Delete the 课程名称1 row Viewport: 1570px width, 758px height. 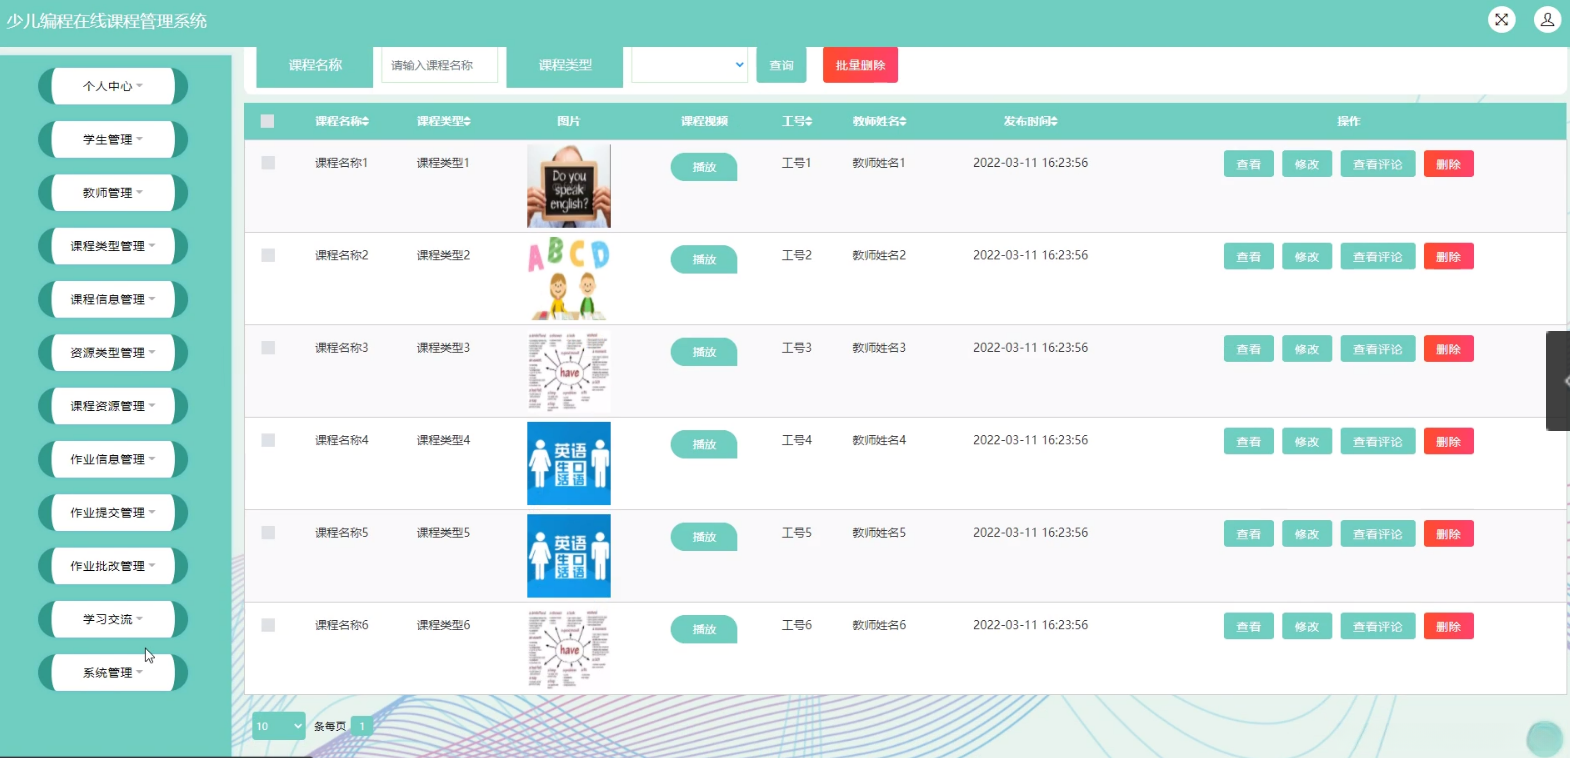[1449, 164]
